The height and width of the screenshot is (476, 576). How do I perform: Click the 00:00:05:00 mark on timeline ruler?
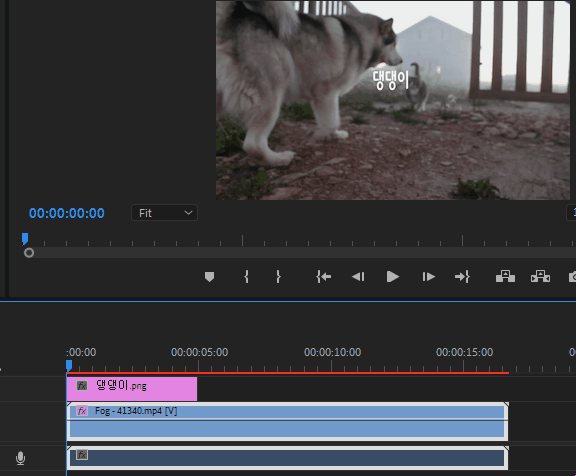[x=199, y=352]
